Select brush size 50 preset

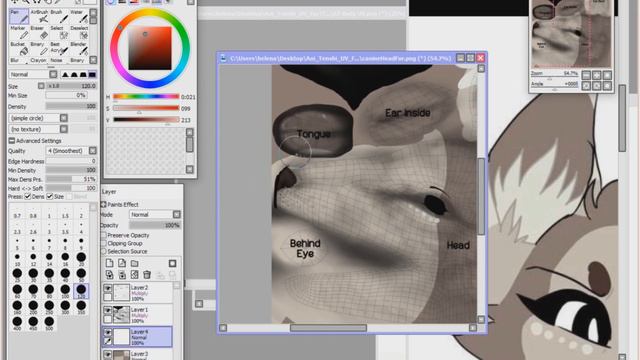[x=81, y=275]
